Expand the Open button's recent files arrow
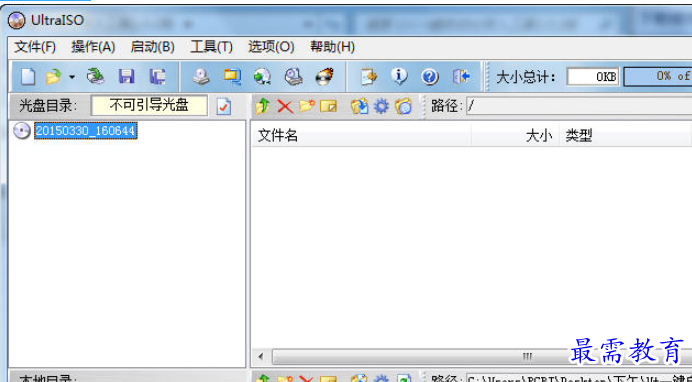 pyautogui.click(x=71, y=77)
